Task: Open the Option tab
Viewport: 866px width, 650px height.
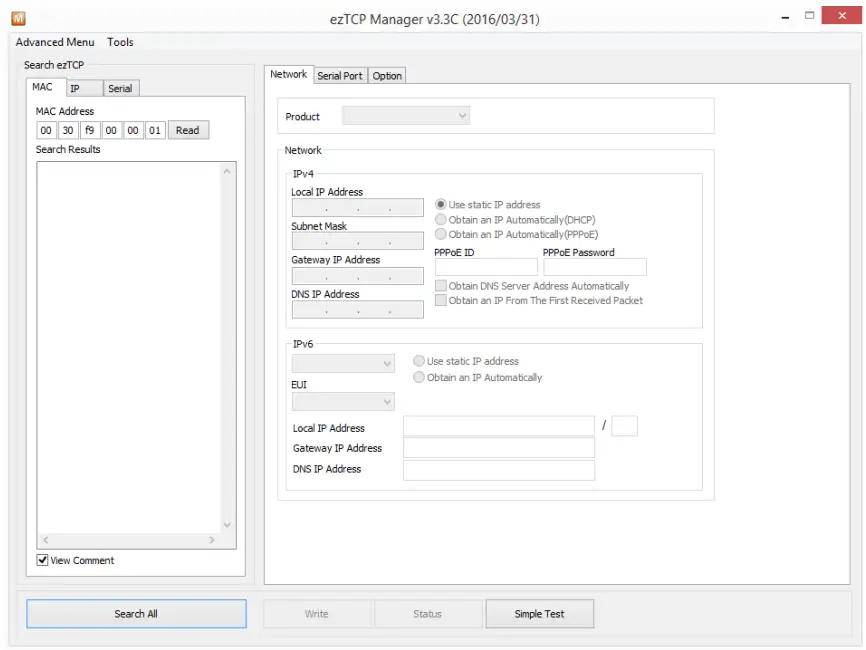Action: pos(387,76)
